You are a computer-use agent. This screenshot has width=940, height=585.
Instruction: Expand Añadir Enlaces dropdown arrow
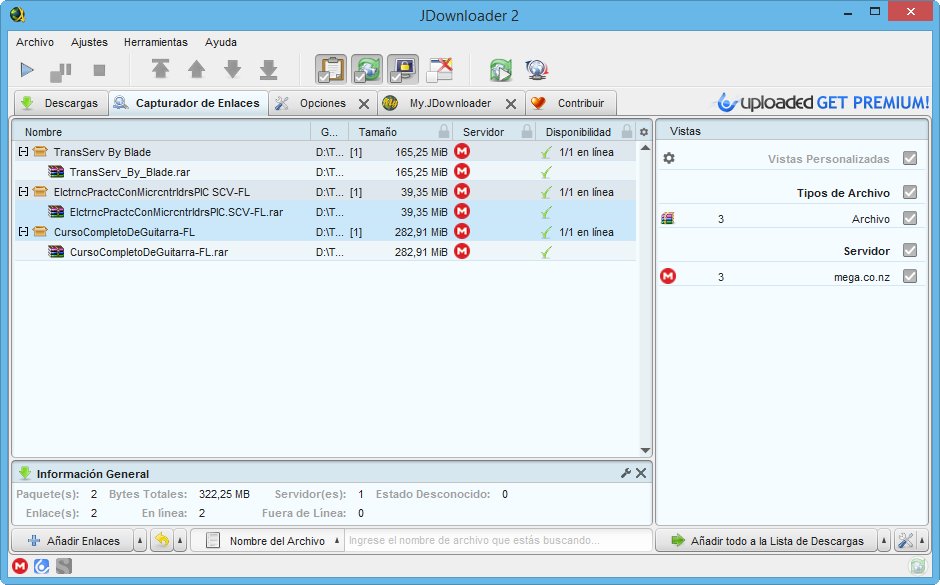tap(140, 541)
